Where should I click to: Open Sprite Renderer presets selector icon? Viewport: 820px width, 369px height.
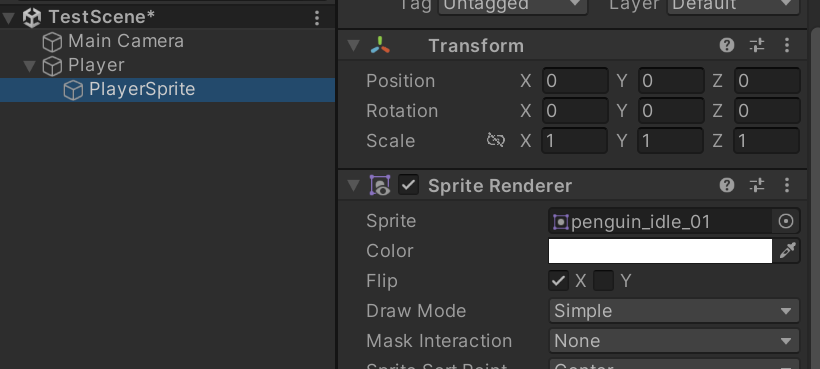pyautogui.click(x=757, y=185)
